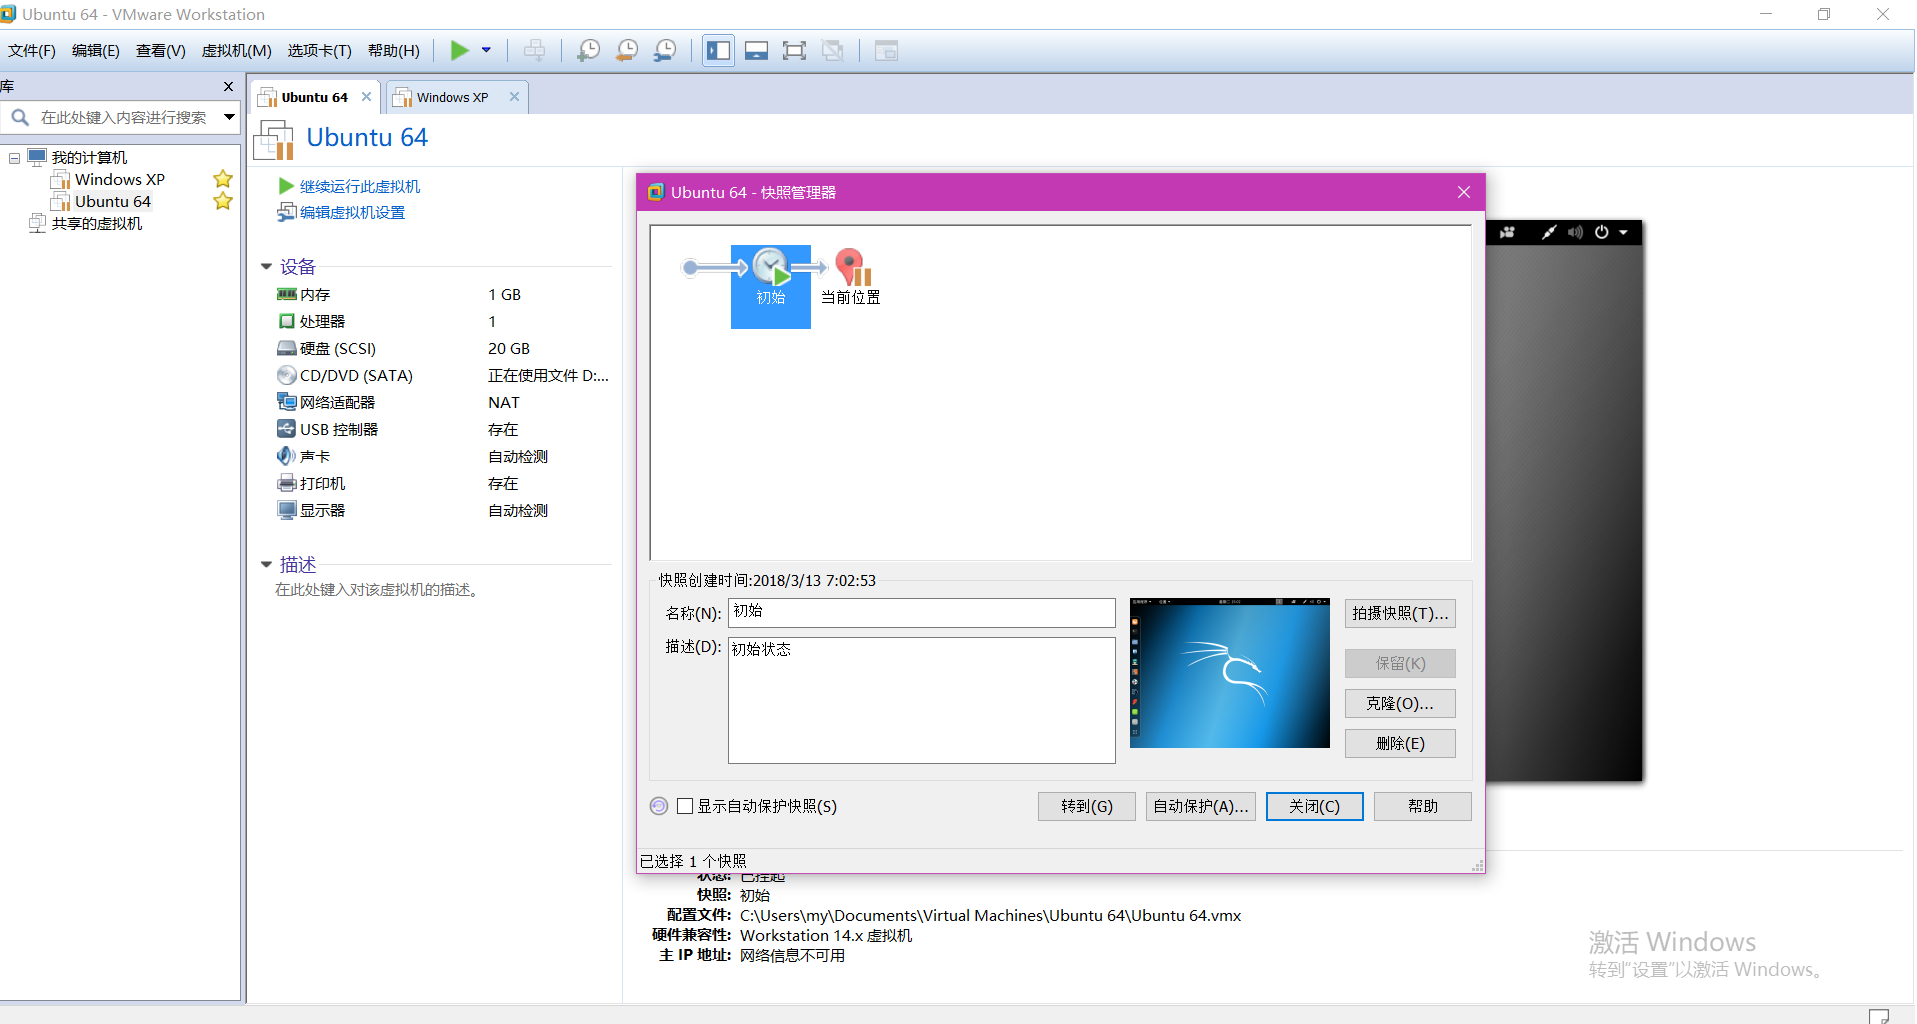Switch to the Windows XP tab
Viewport: 1917px width, 1024px height.
coord(452,97)
